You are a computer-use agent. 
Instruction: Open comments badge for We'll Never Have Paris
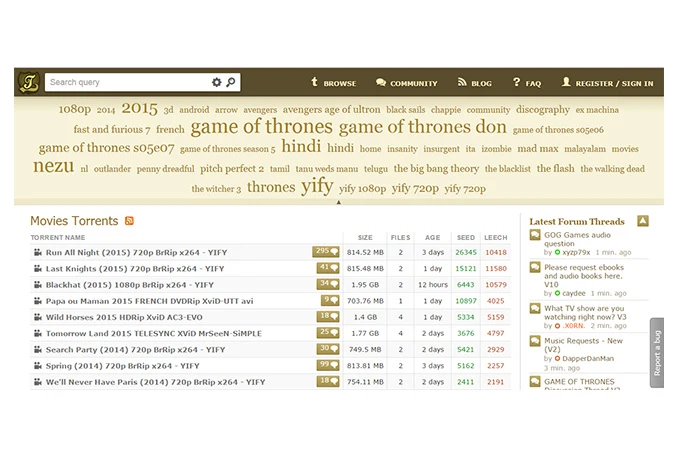click(328, 381)
